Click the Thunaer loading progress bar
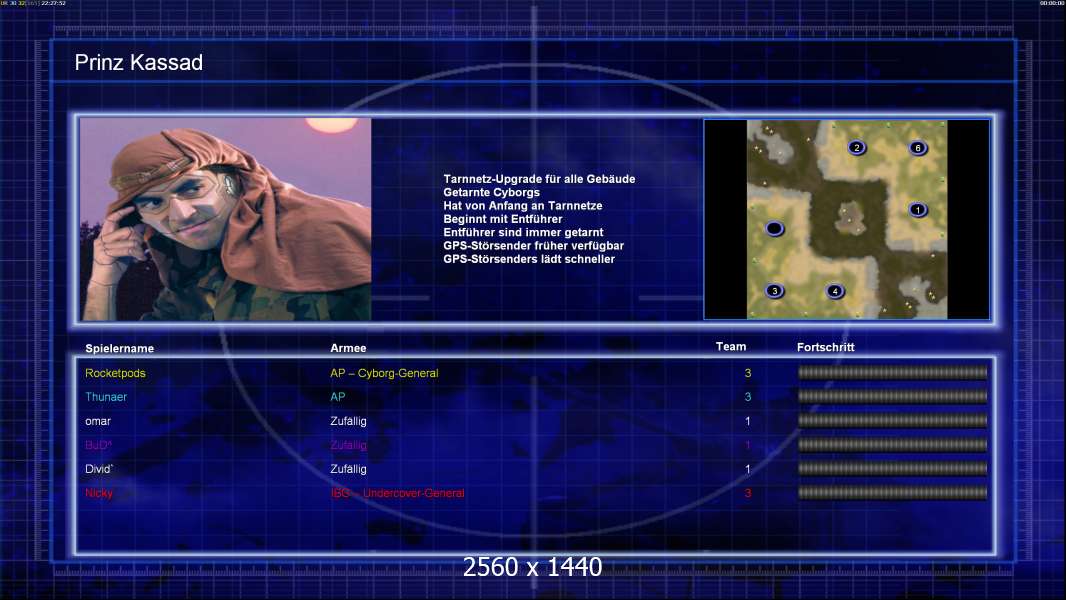Viewport: 1066px width, 600px height. tap(892, 396)
